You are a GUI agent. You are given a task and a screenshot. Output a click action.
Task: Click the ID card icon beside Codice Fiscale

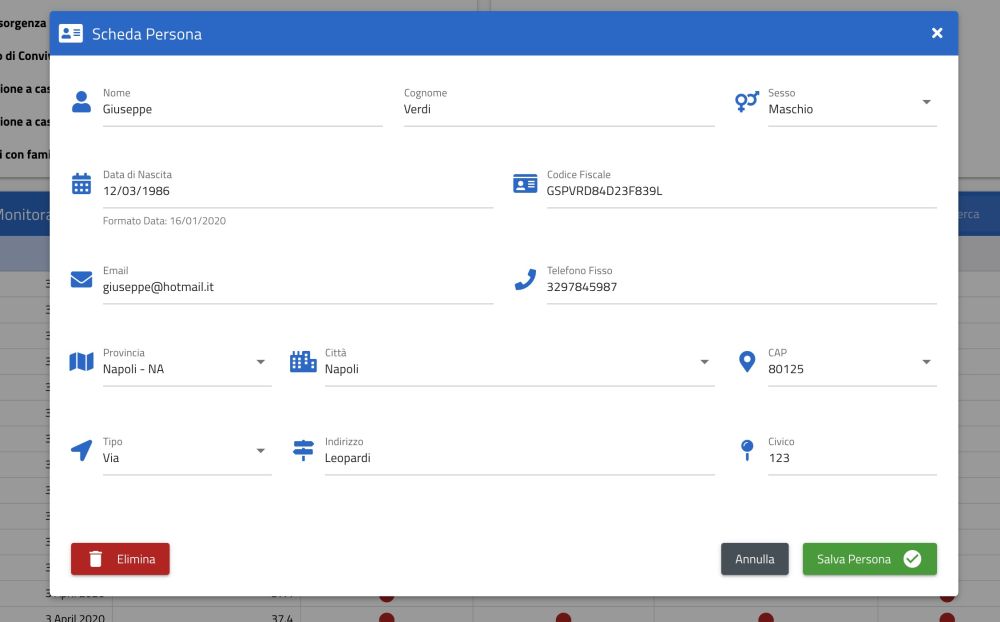pyautogui.click(x=525, y=184)
